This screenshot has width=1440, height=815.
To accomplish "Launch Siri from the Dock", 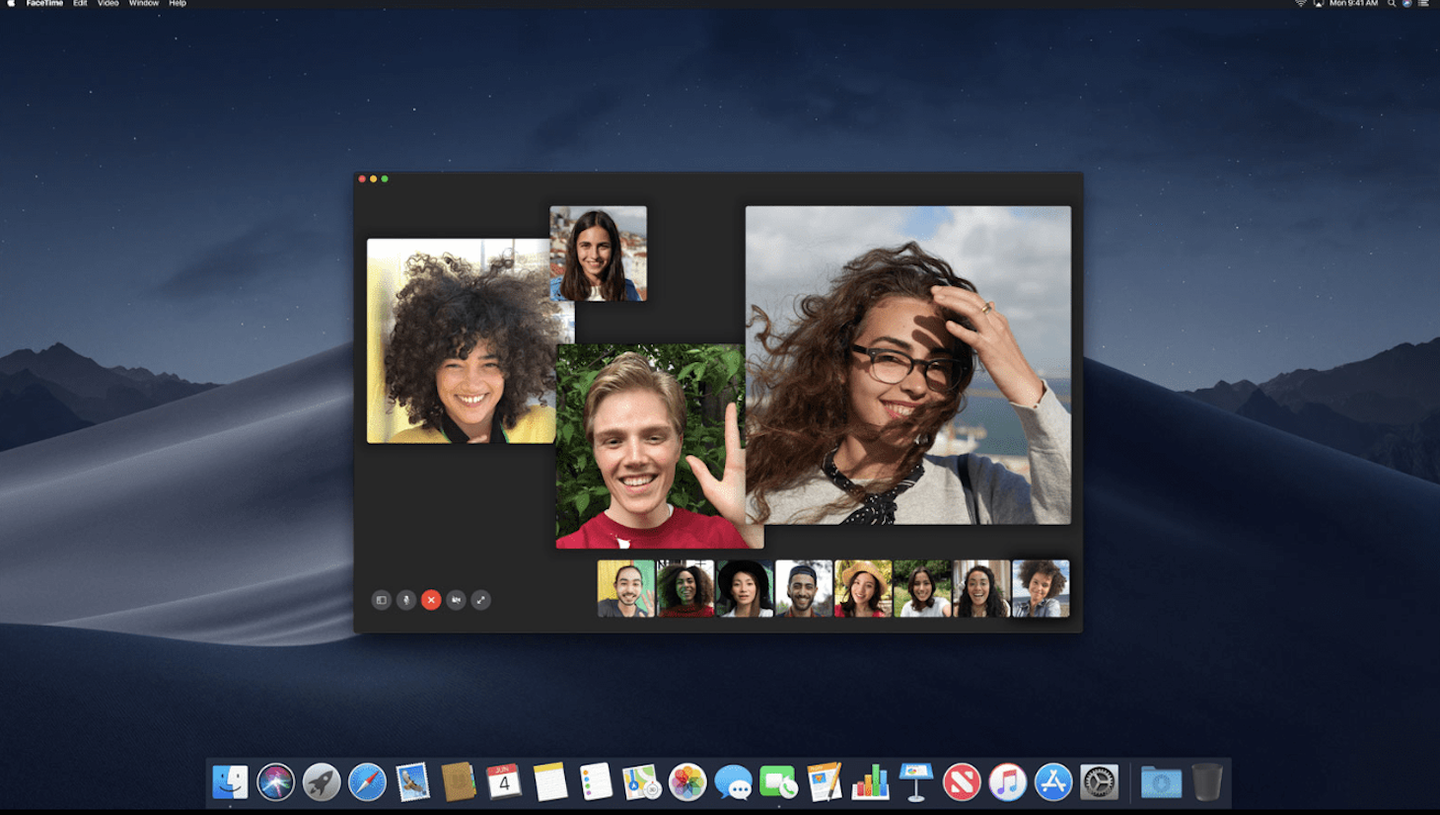I will 275,782.
